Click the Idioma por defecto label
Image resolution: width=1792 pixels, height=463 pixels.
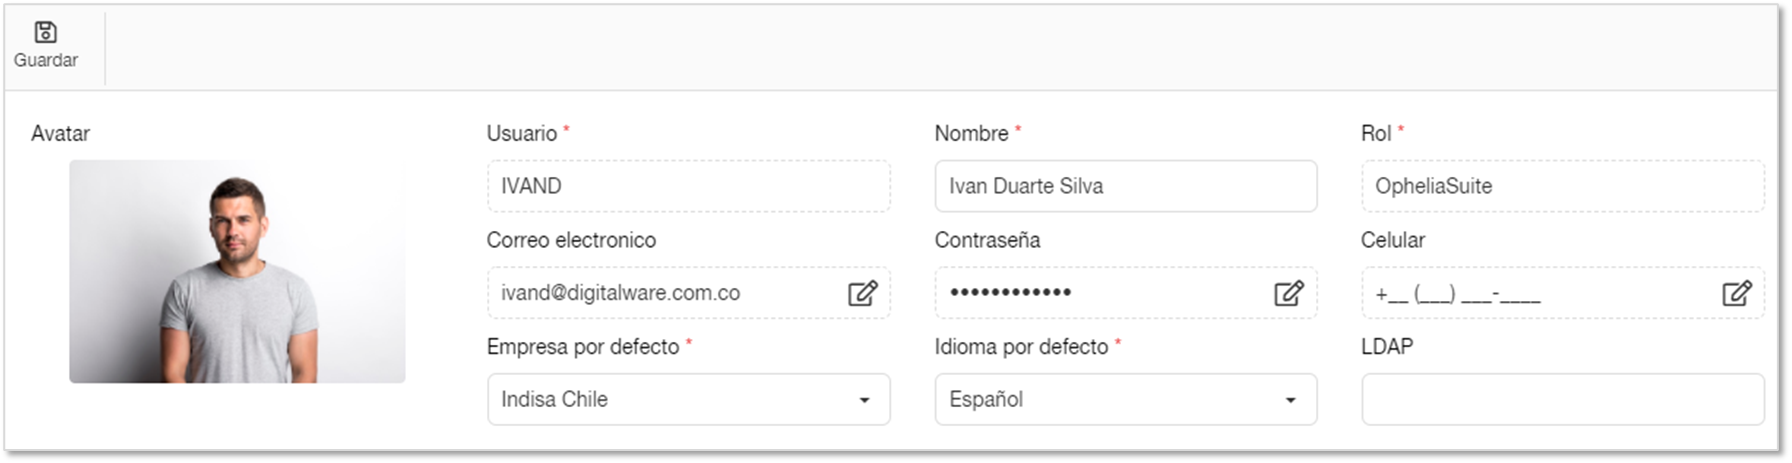tap(1021, 346)
